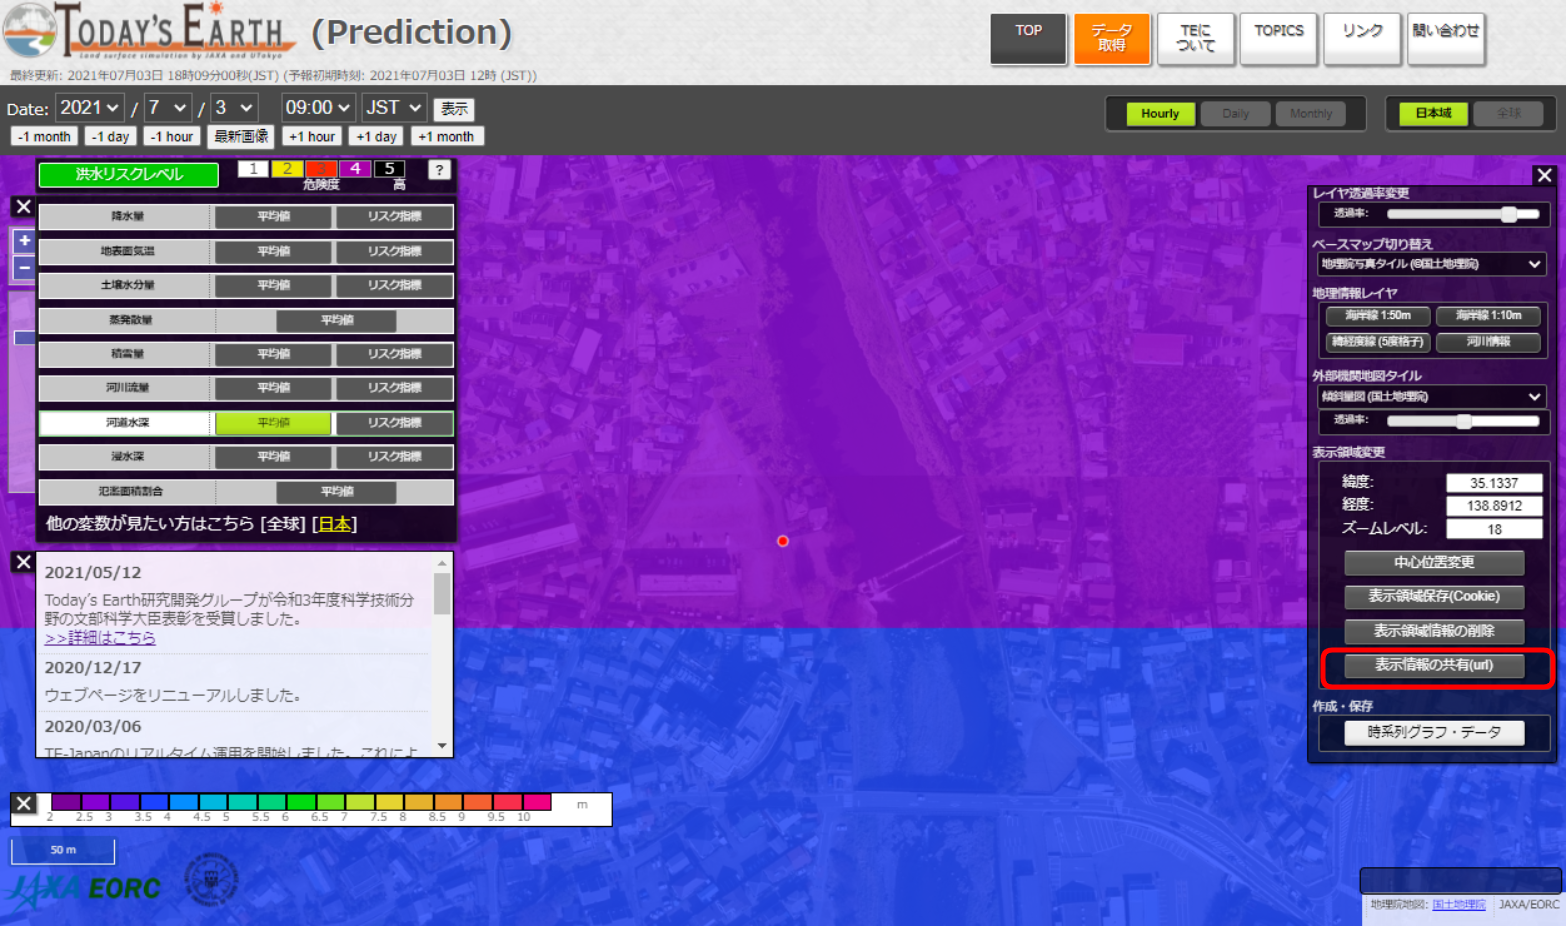
Task: Zoom in the map with plus button
Action: click(24, 240)
